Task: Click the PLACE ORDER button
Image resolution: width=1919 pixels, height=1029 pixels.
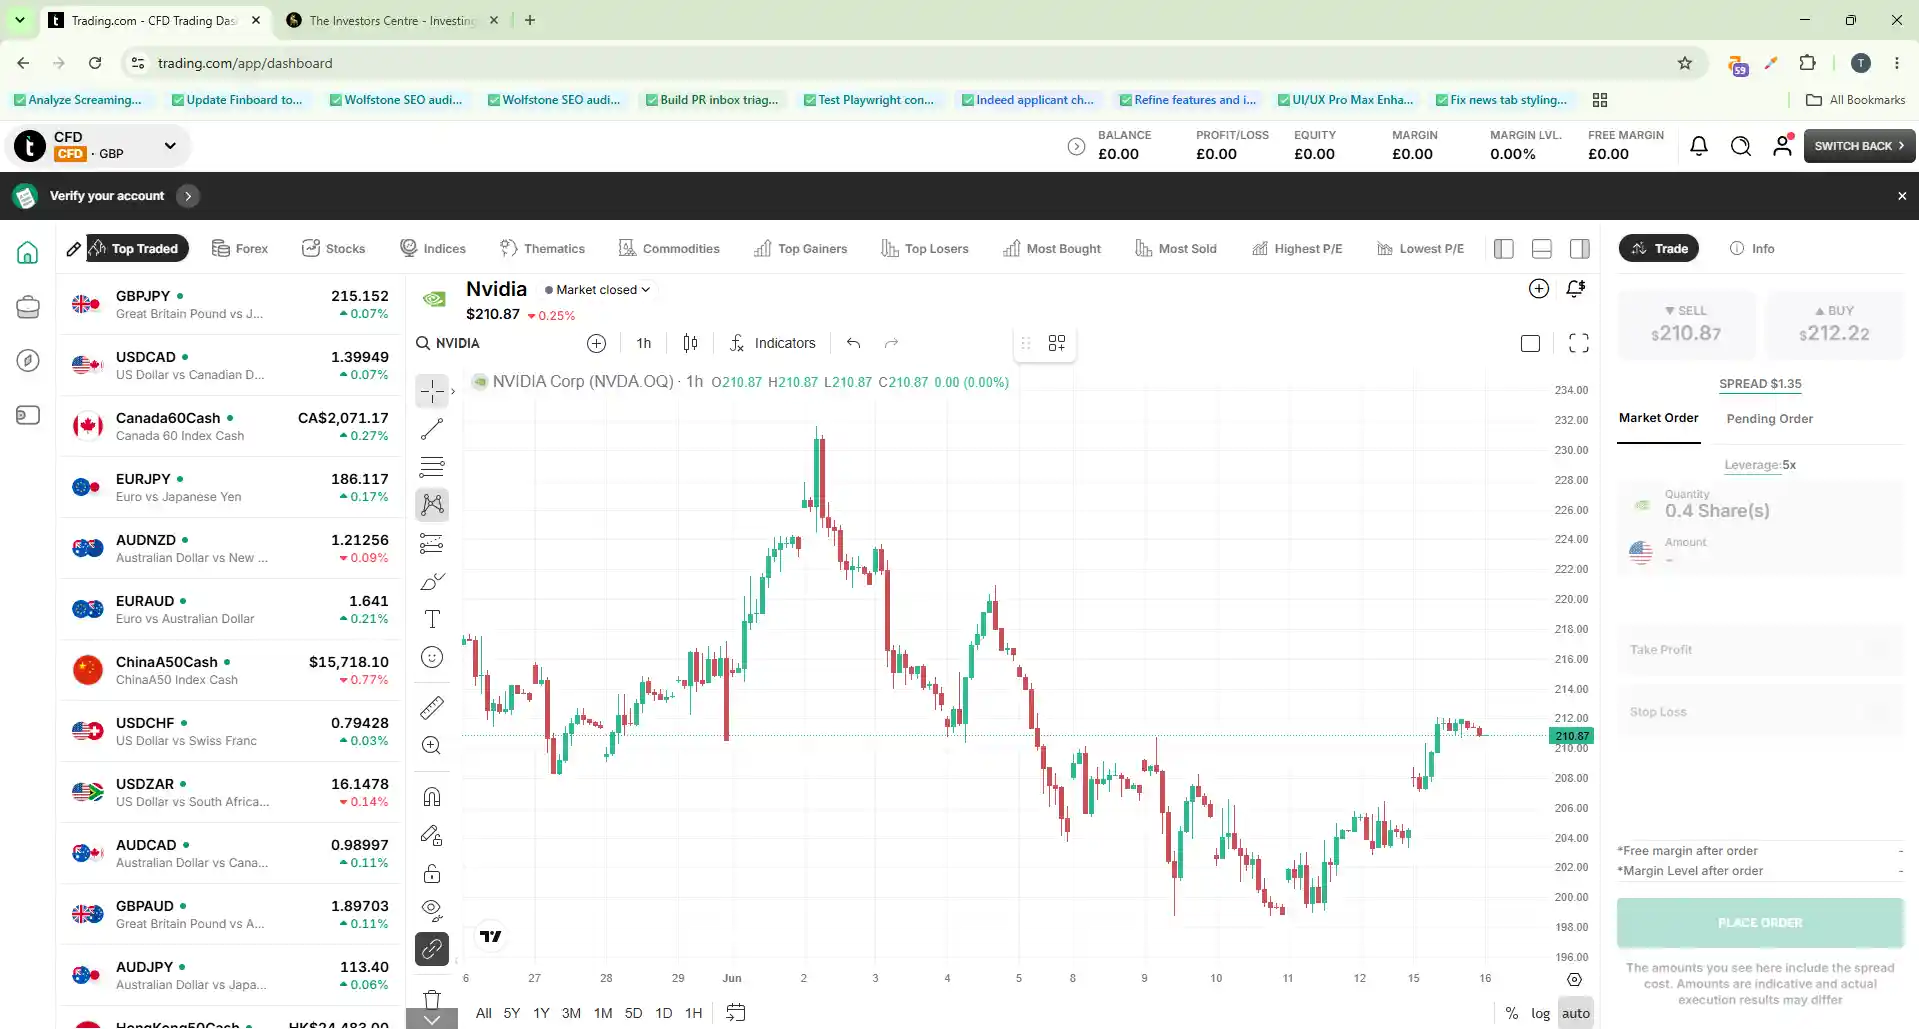Action: coord(1760,923)
